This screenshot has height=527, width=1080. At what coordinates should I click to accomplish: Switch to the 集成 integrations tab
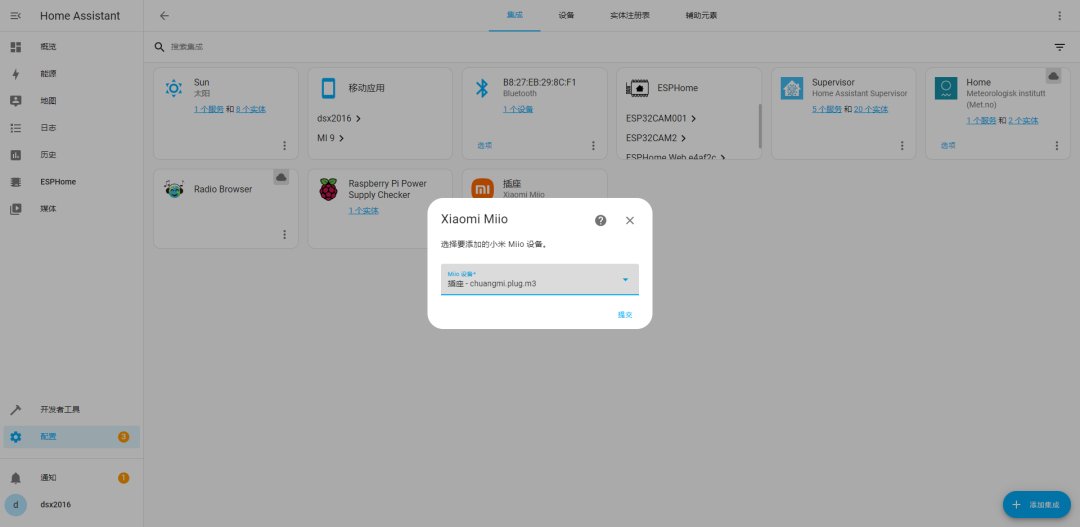[515, 15]
